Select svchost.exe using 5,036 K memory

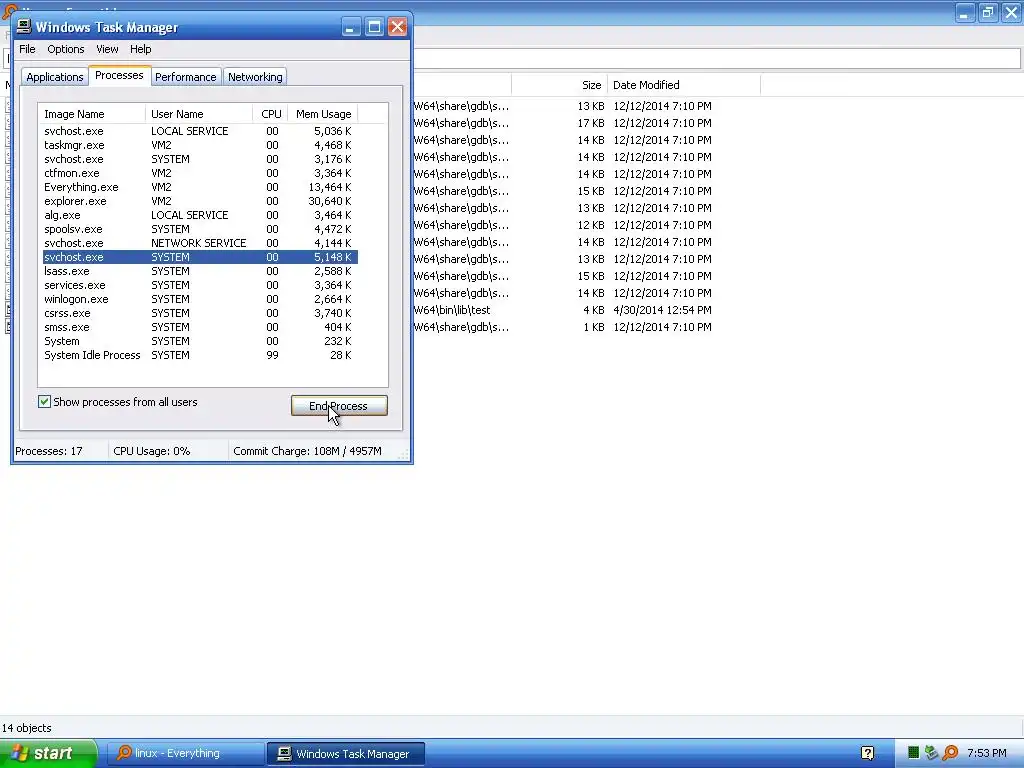click(x=200, y=131)
